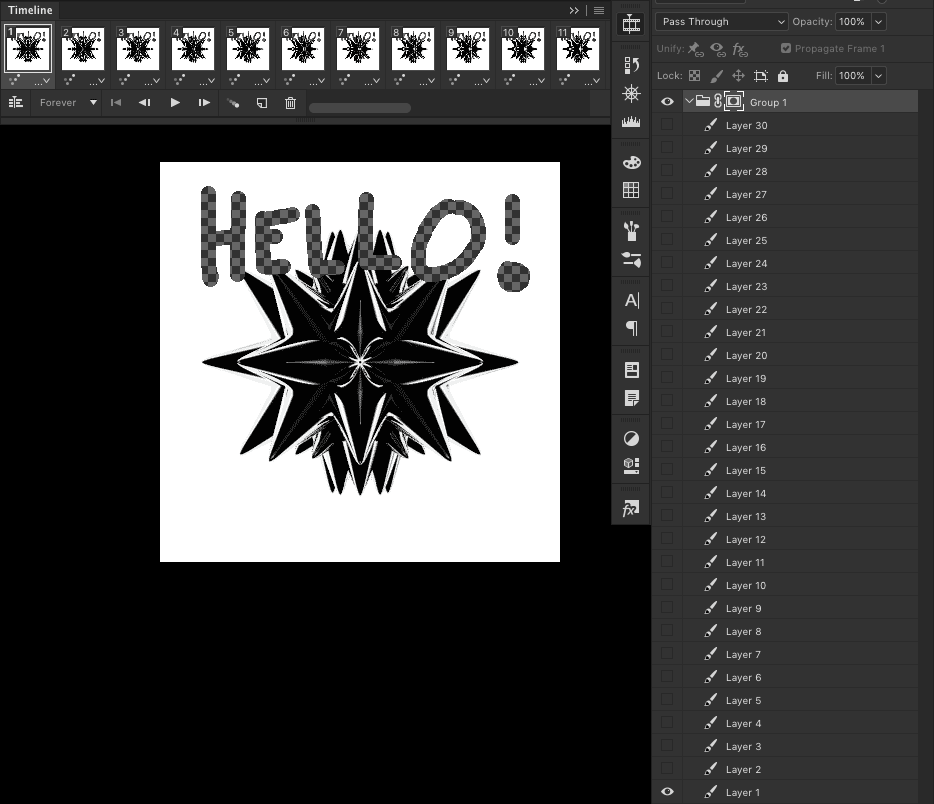Show Layer 30 in the Layers panel
The height and width of the screenshot is (804, 934).
pos(667,125)
